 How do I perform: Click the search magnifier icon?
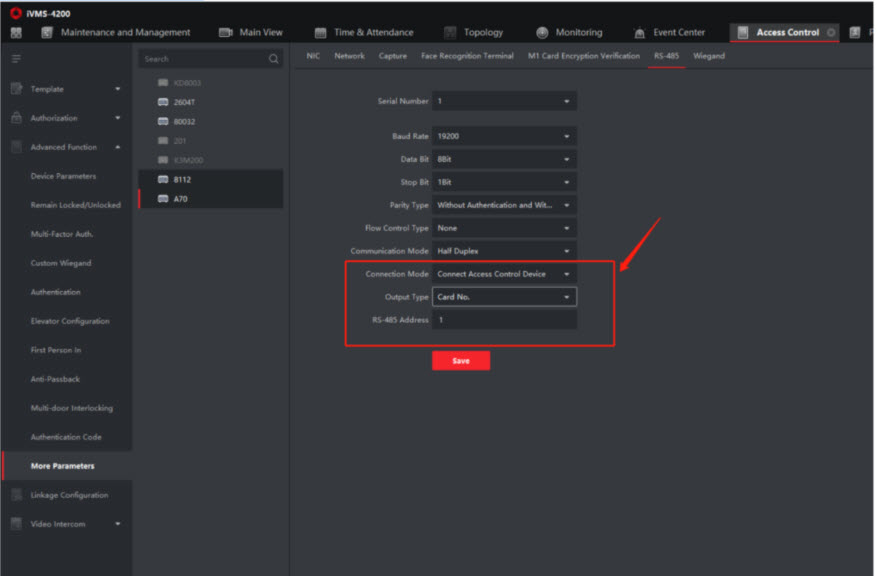pos(273,59)
